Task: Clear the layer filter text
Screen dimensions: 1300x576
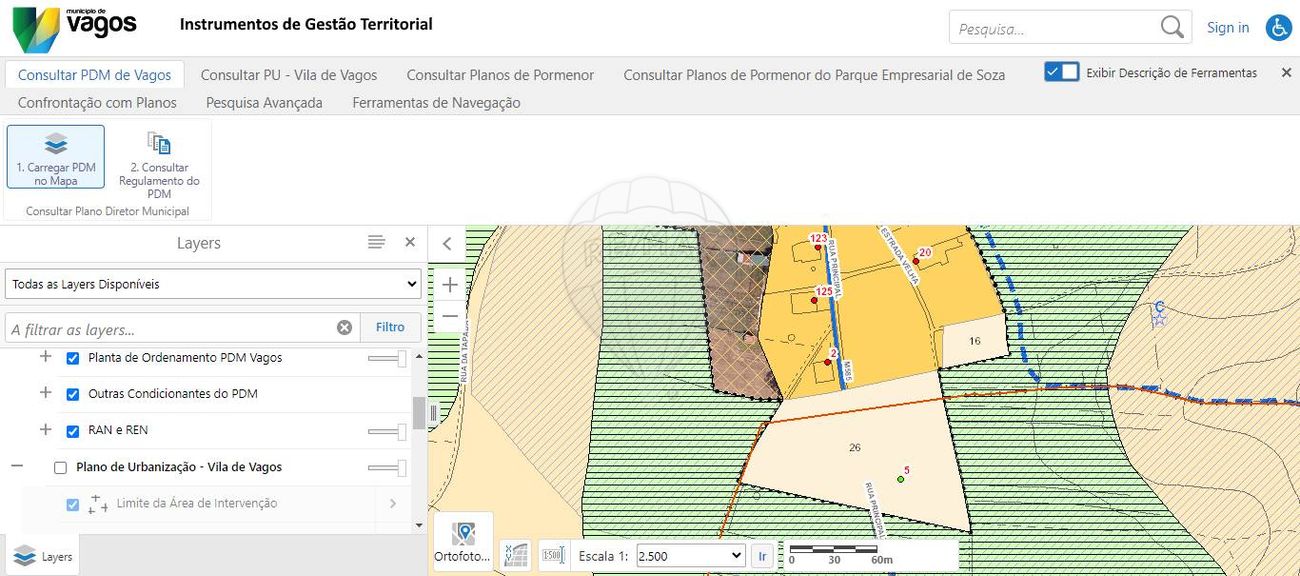Action: [x=344, y=327]
